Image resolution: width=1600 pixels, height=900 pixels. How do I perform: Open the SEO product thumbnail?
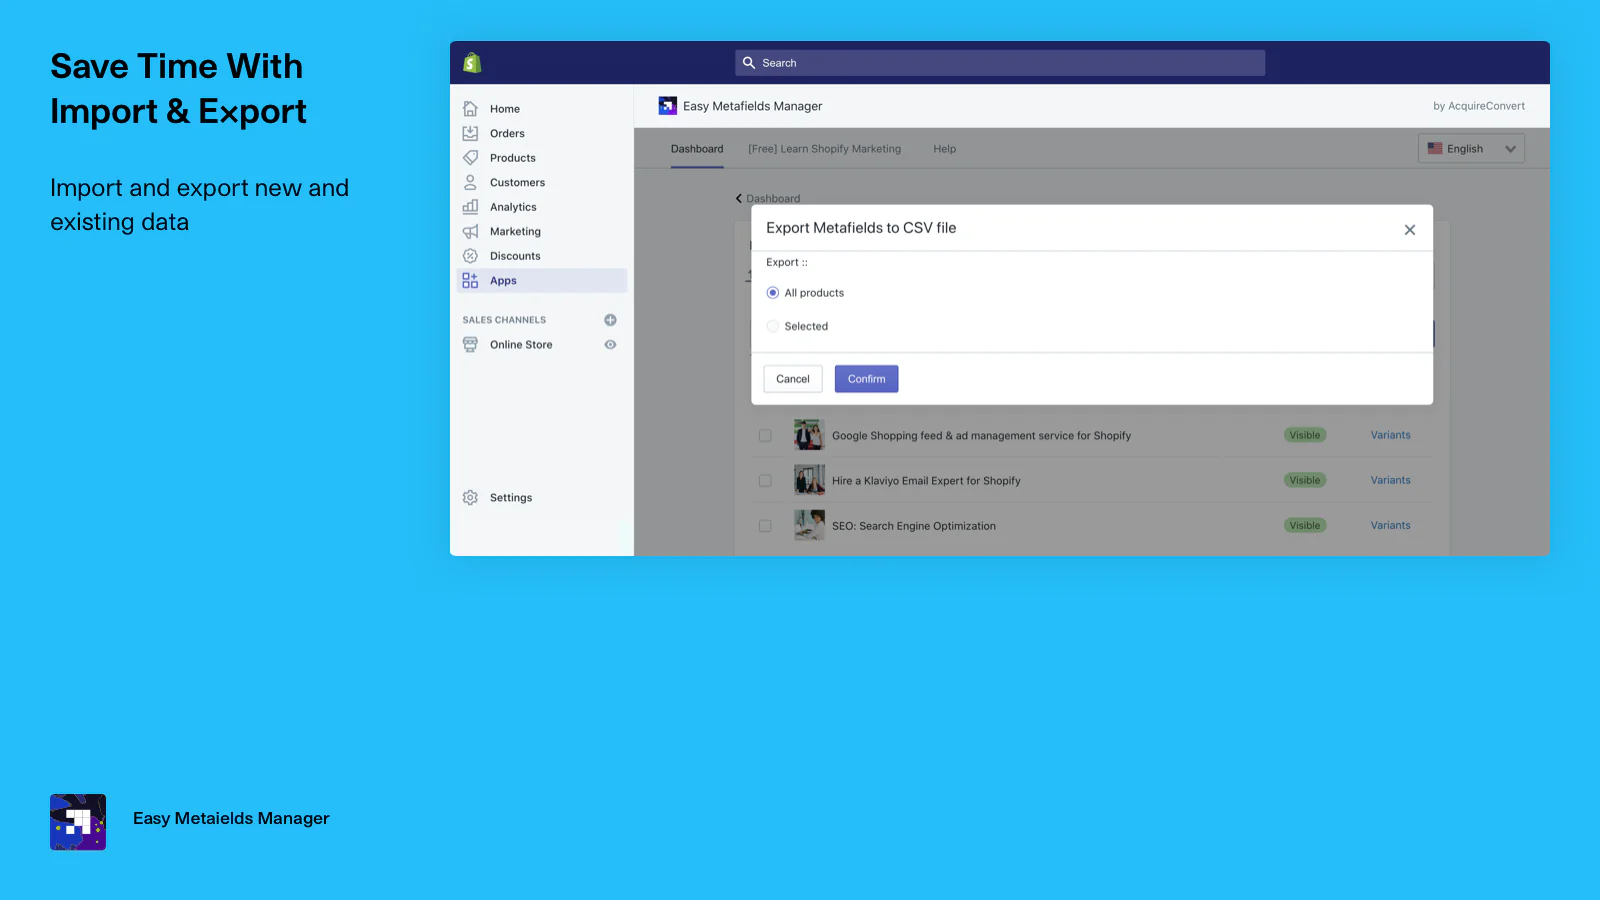click(809, 525)
